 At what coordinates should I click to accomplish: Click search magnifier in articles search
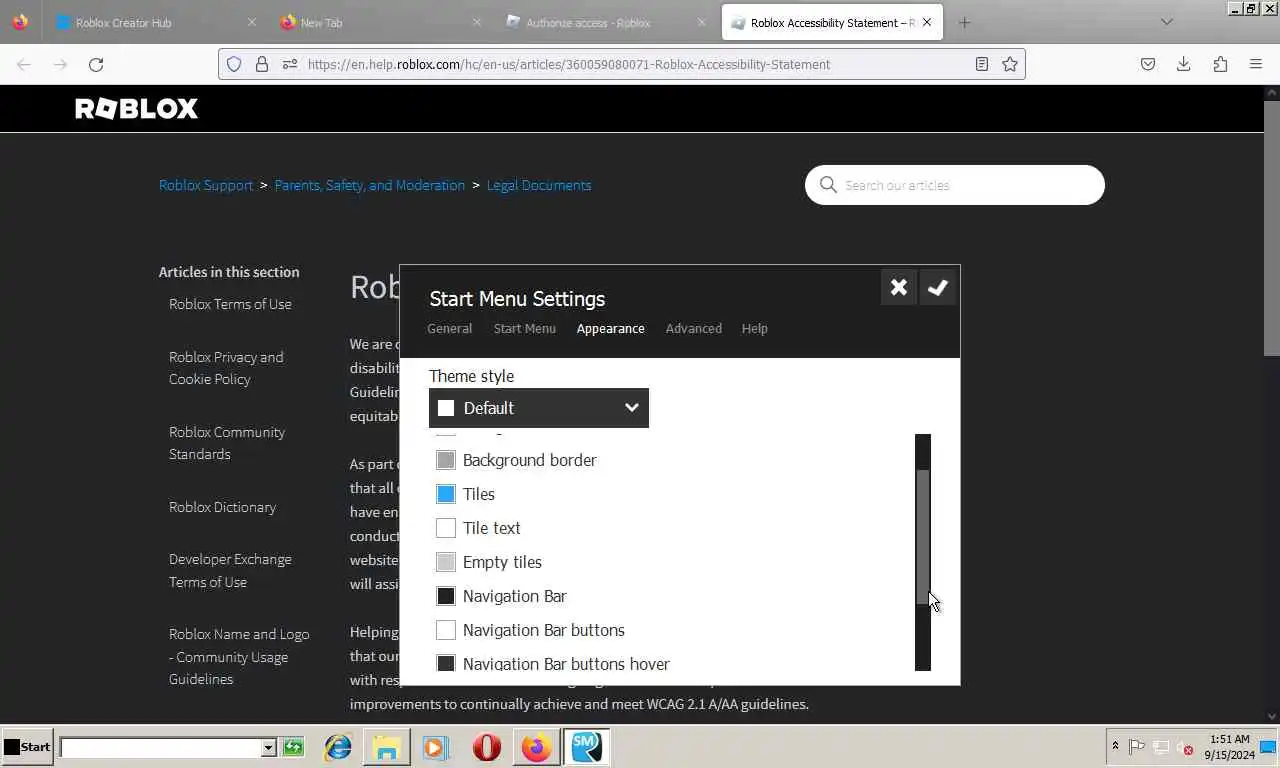point(828,185)
